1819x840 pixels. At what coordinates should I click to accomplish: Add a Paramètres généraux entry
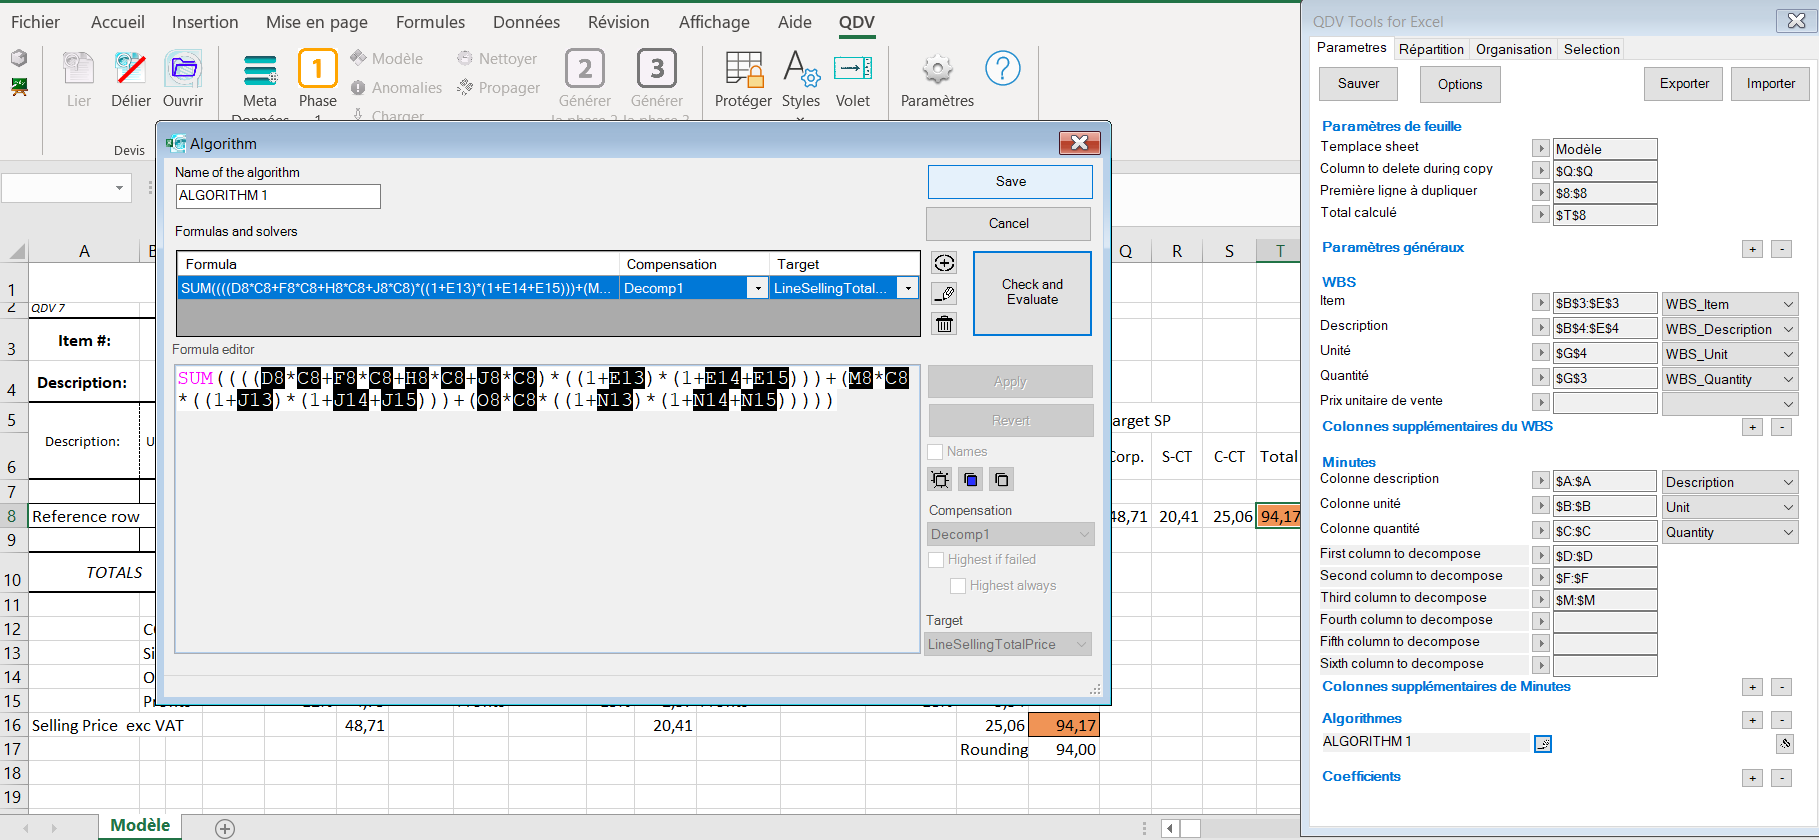[x=1752, y=249]
